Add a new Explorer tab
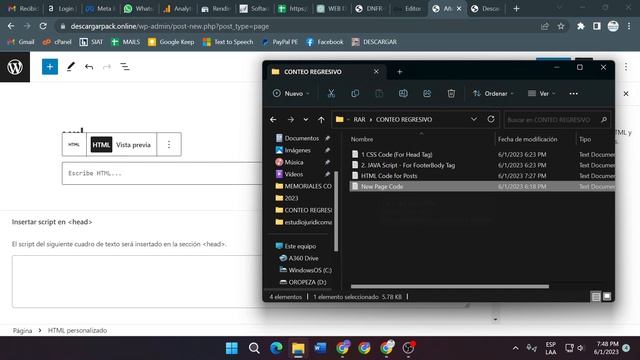Image resolution: width=640 pixels, height=360 pixels. point(400,72)
